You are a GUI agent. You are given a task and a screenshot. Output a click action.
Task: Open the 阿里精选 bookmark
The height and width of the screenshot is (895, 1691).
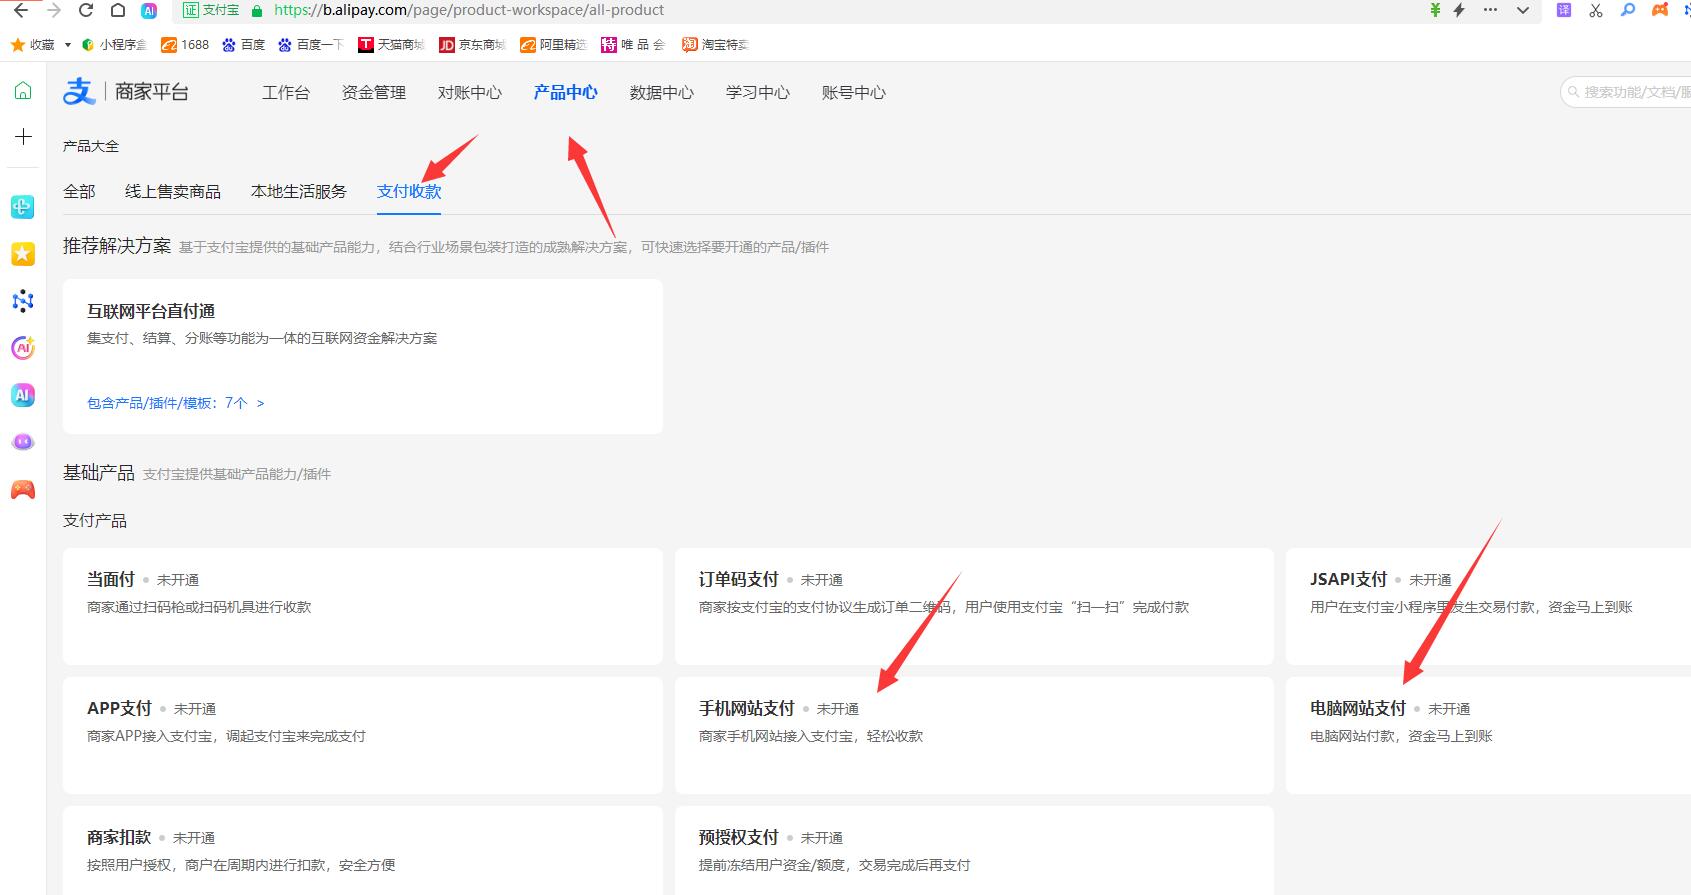coord(554,44)
